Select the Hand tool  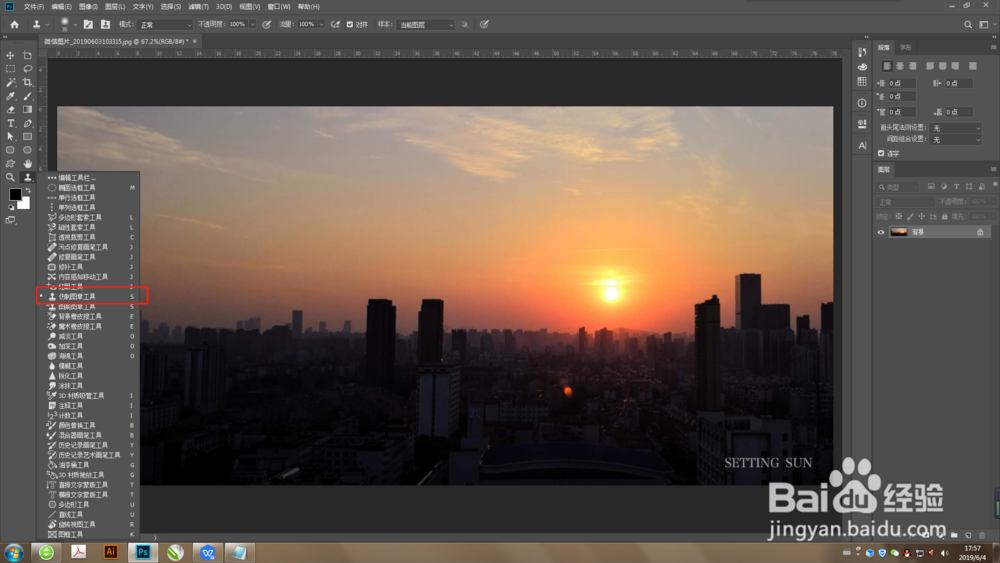tap(27, 164)
